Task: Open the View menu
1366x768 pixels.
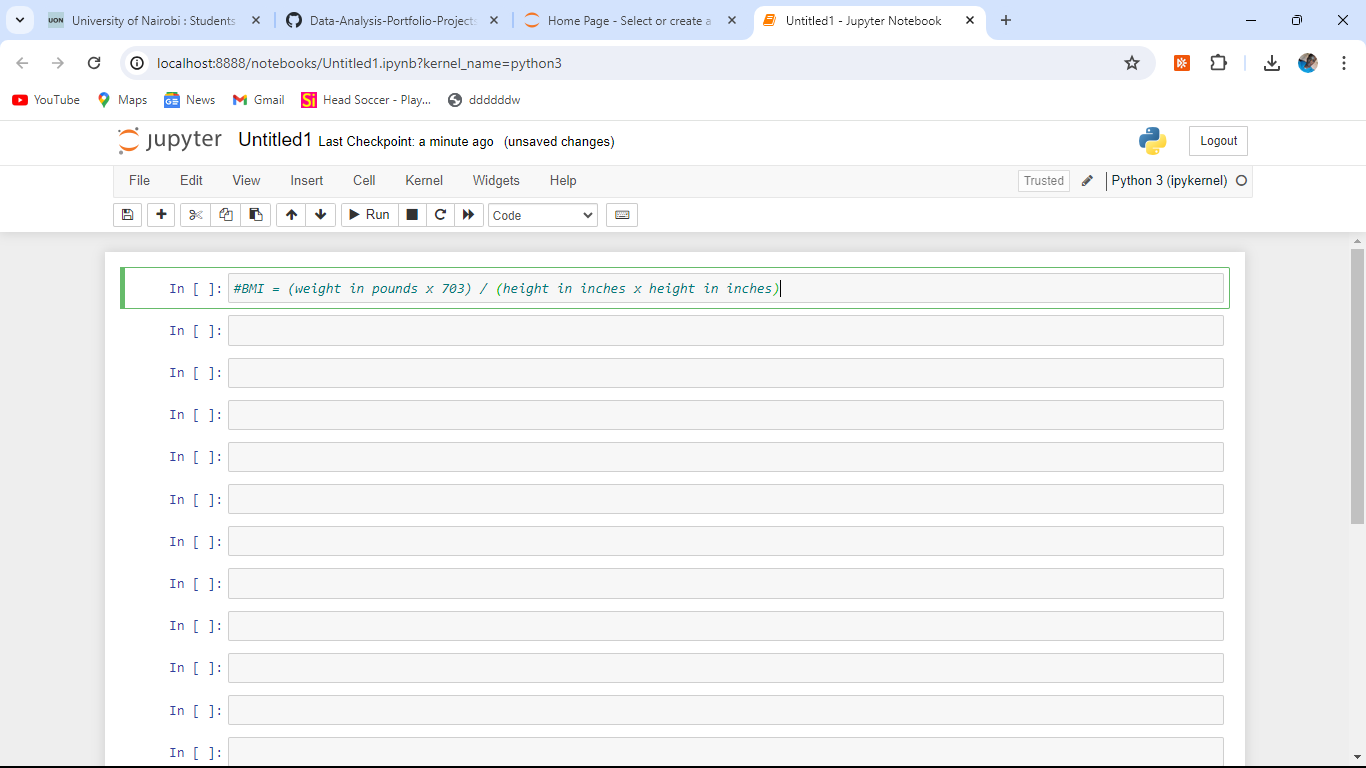Action: pyautogui.click(x=246, y=181)
